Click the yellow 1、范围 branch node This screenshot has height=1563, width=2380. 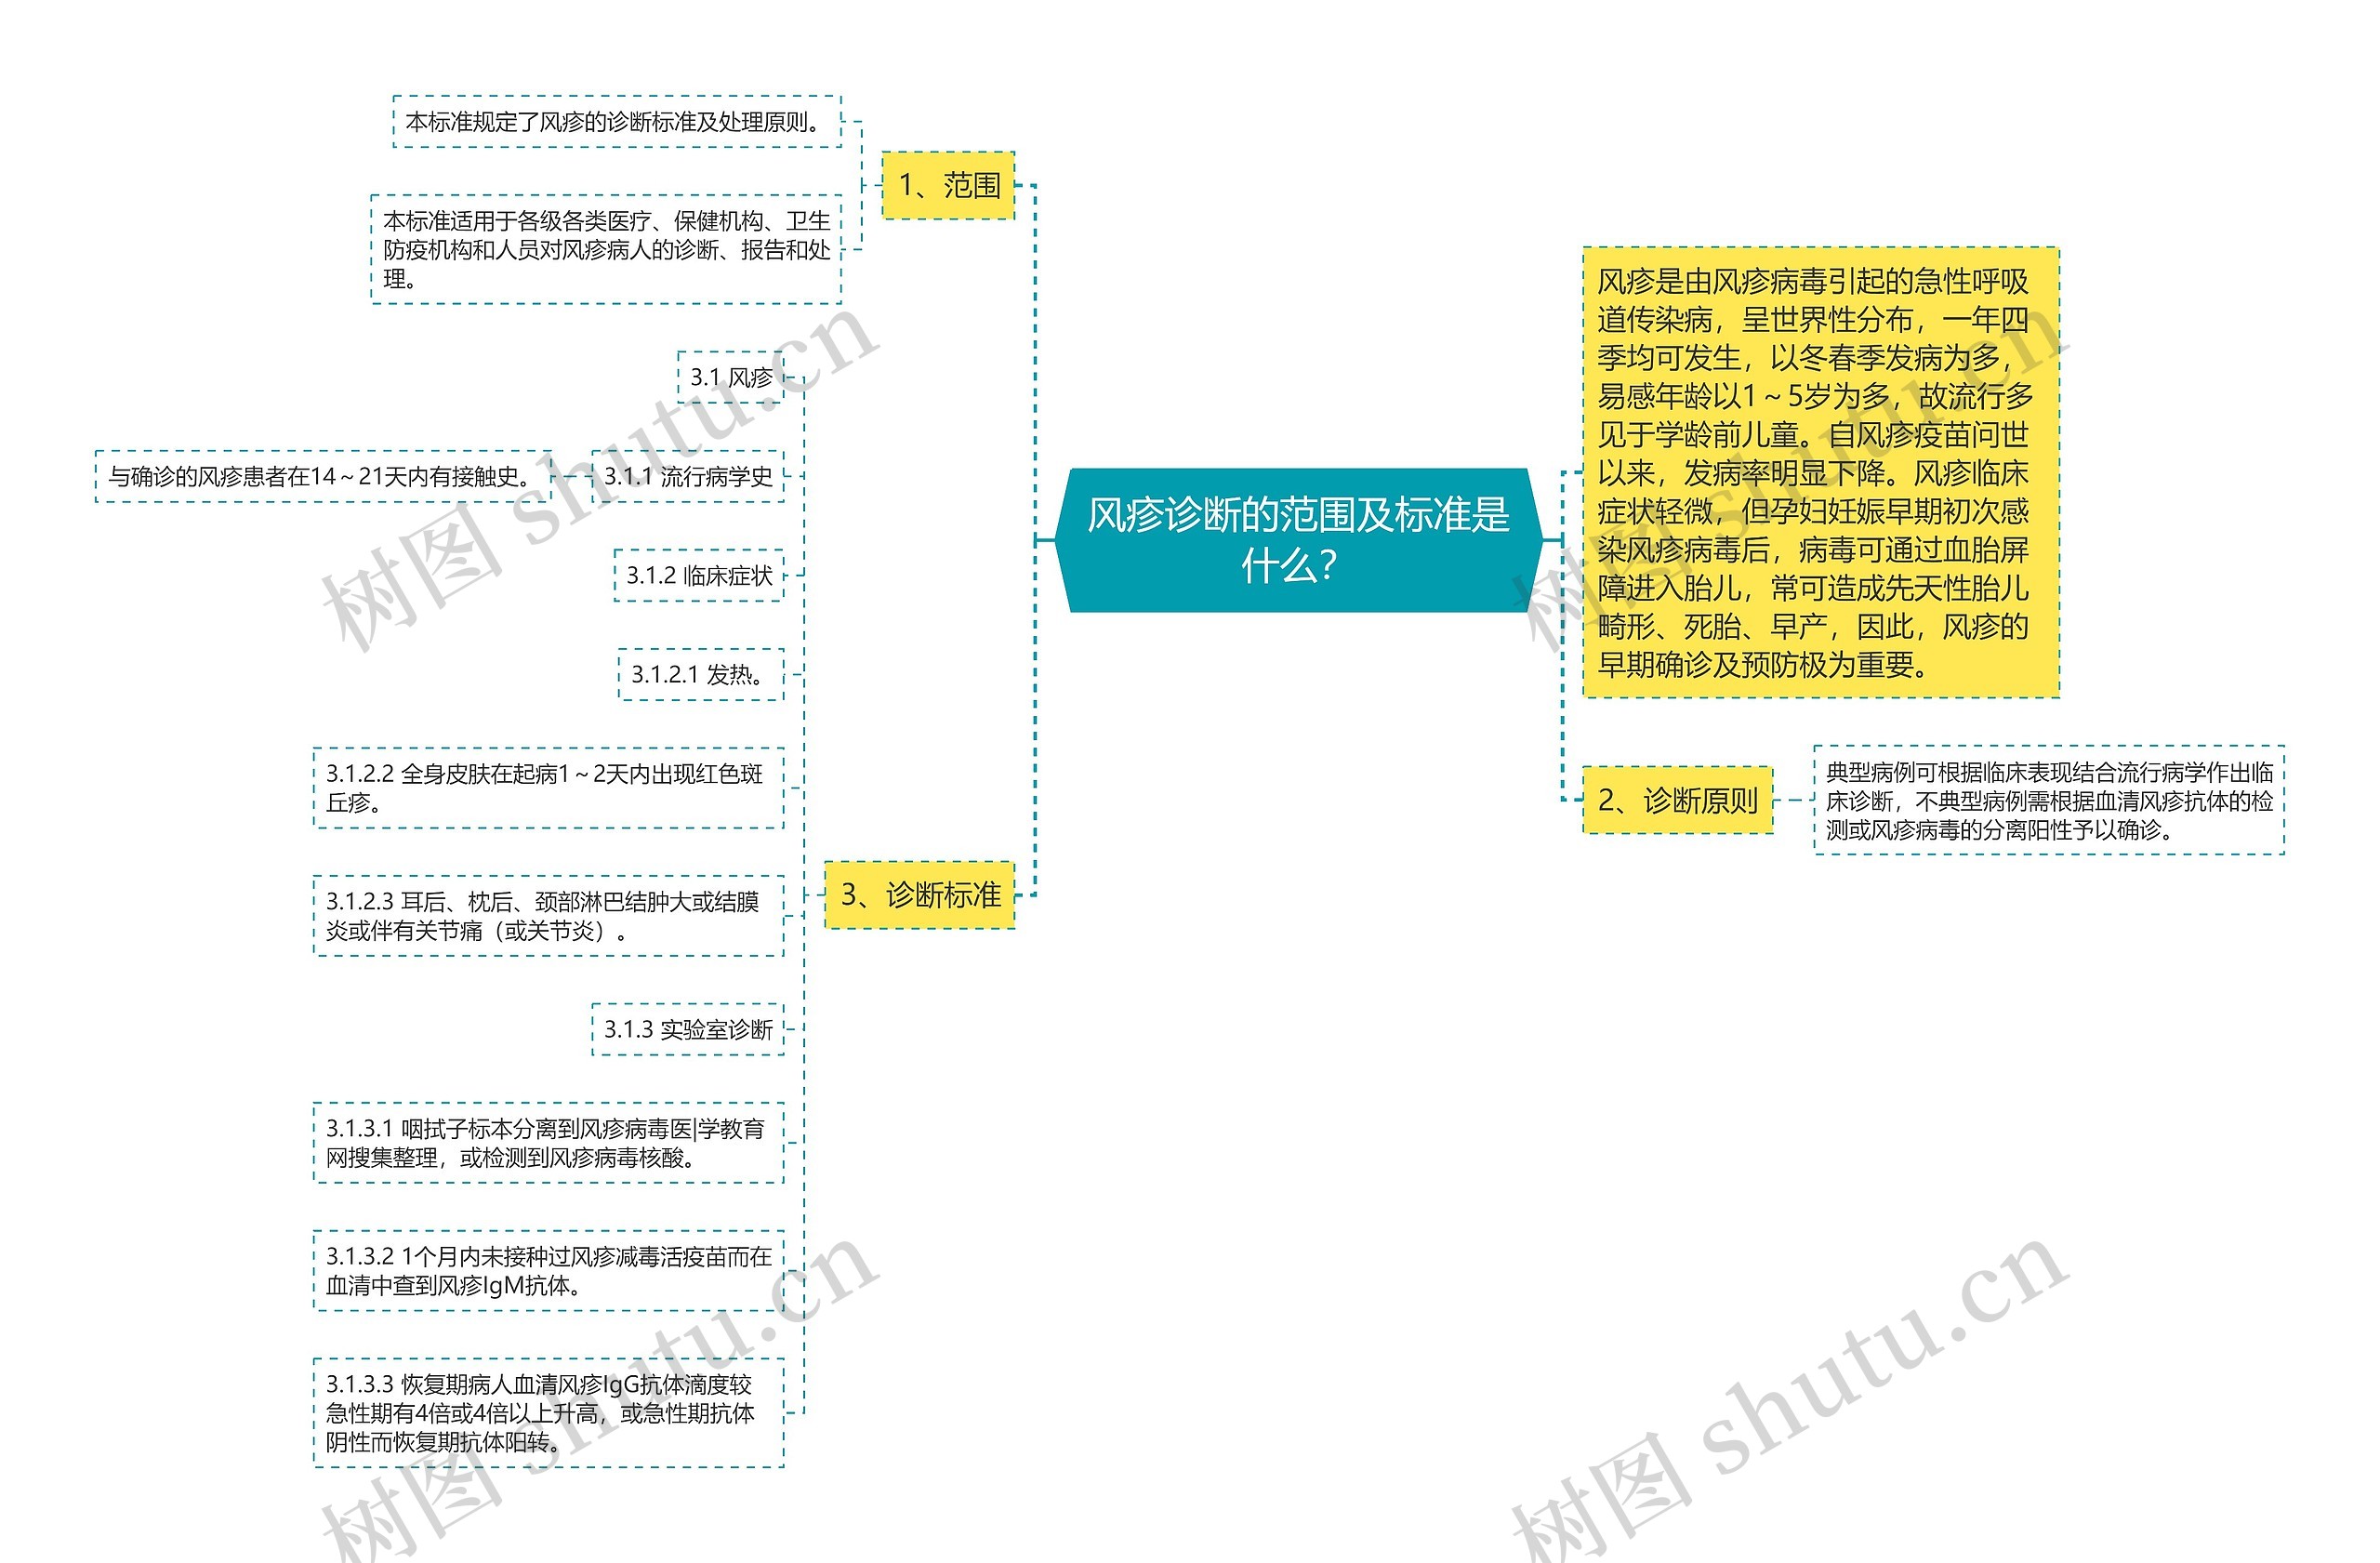[952, 186]
